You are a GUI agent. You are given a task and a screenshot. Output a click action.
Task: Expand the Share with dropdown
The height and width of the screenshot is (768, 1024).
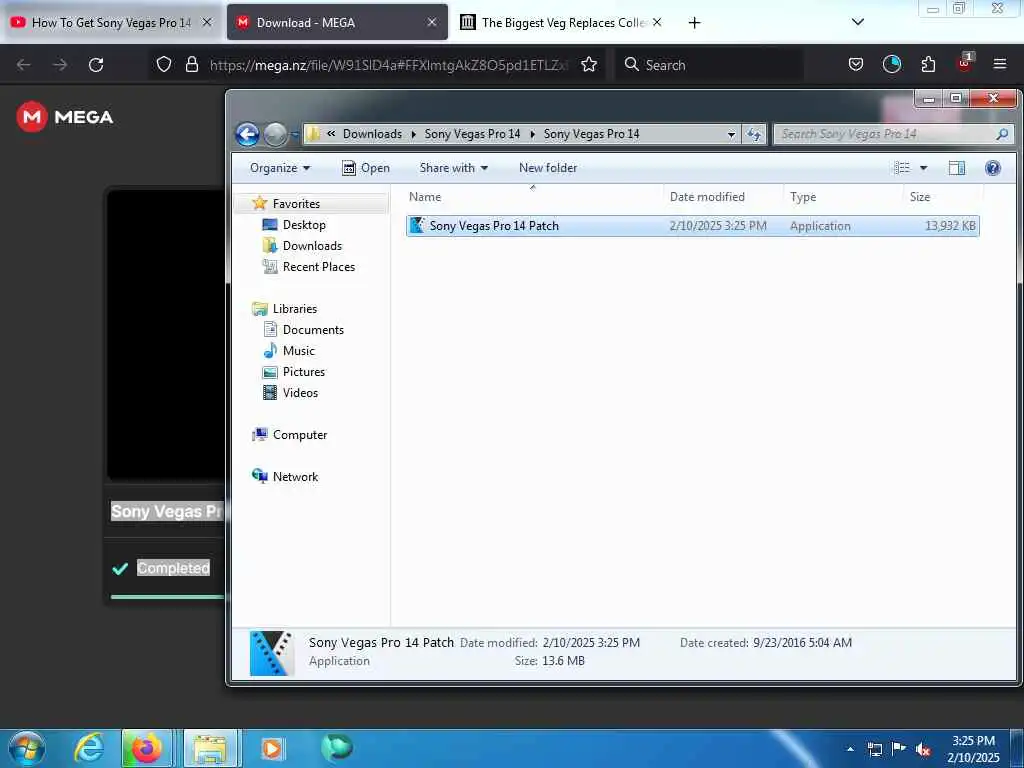[x=454, y=168]
